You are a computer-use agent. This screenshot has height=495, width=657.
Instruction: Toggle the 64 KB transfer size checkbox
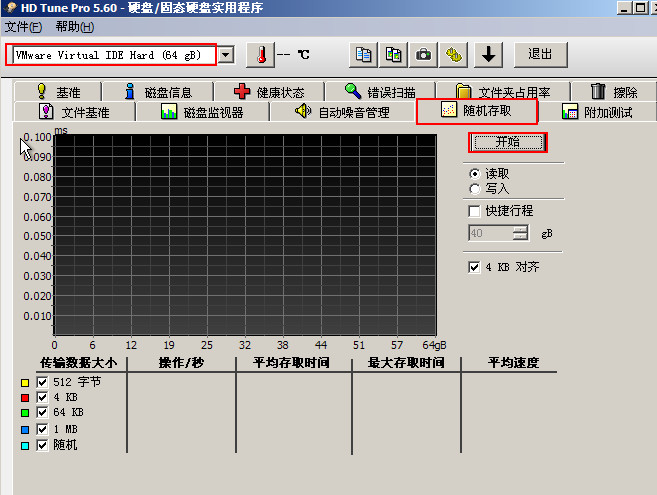point(42,413)
